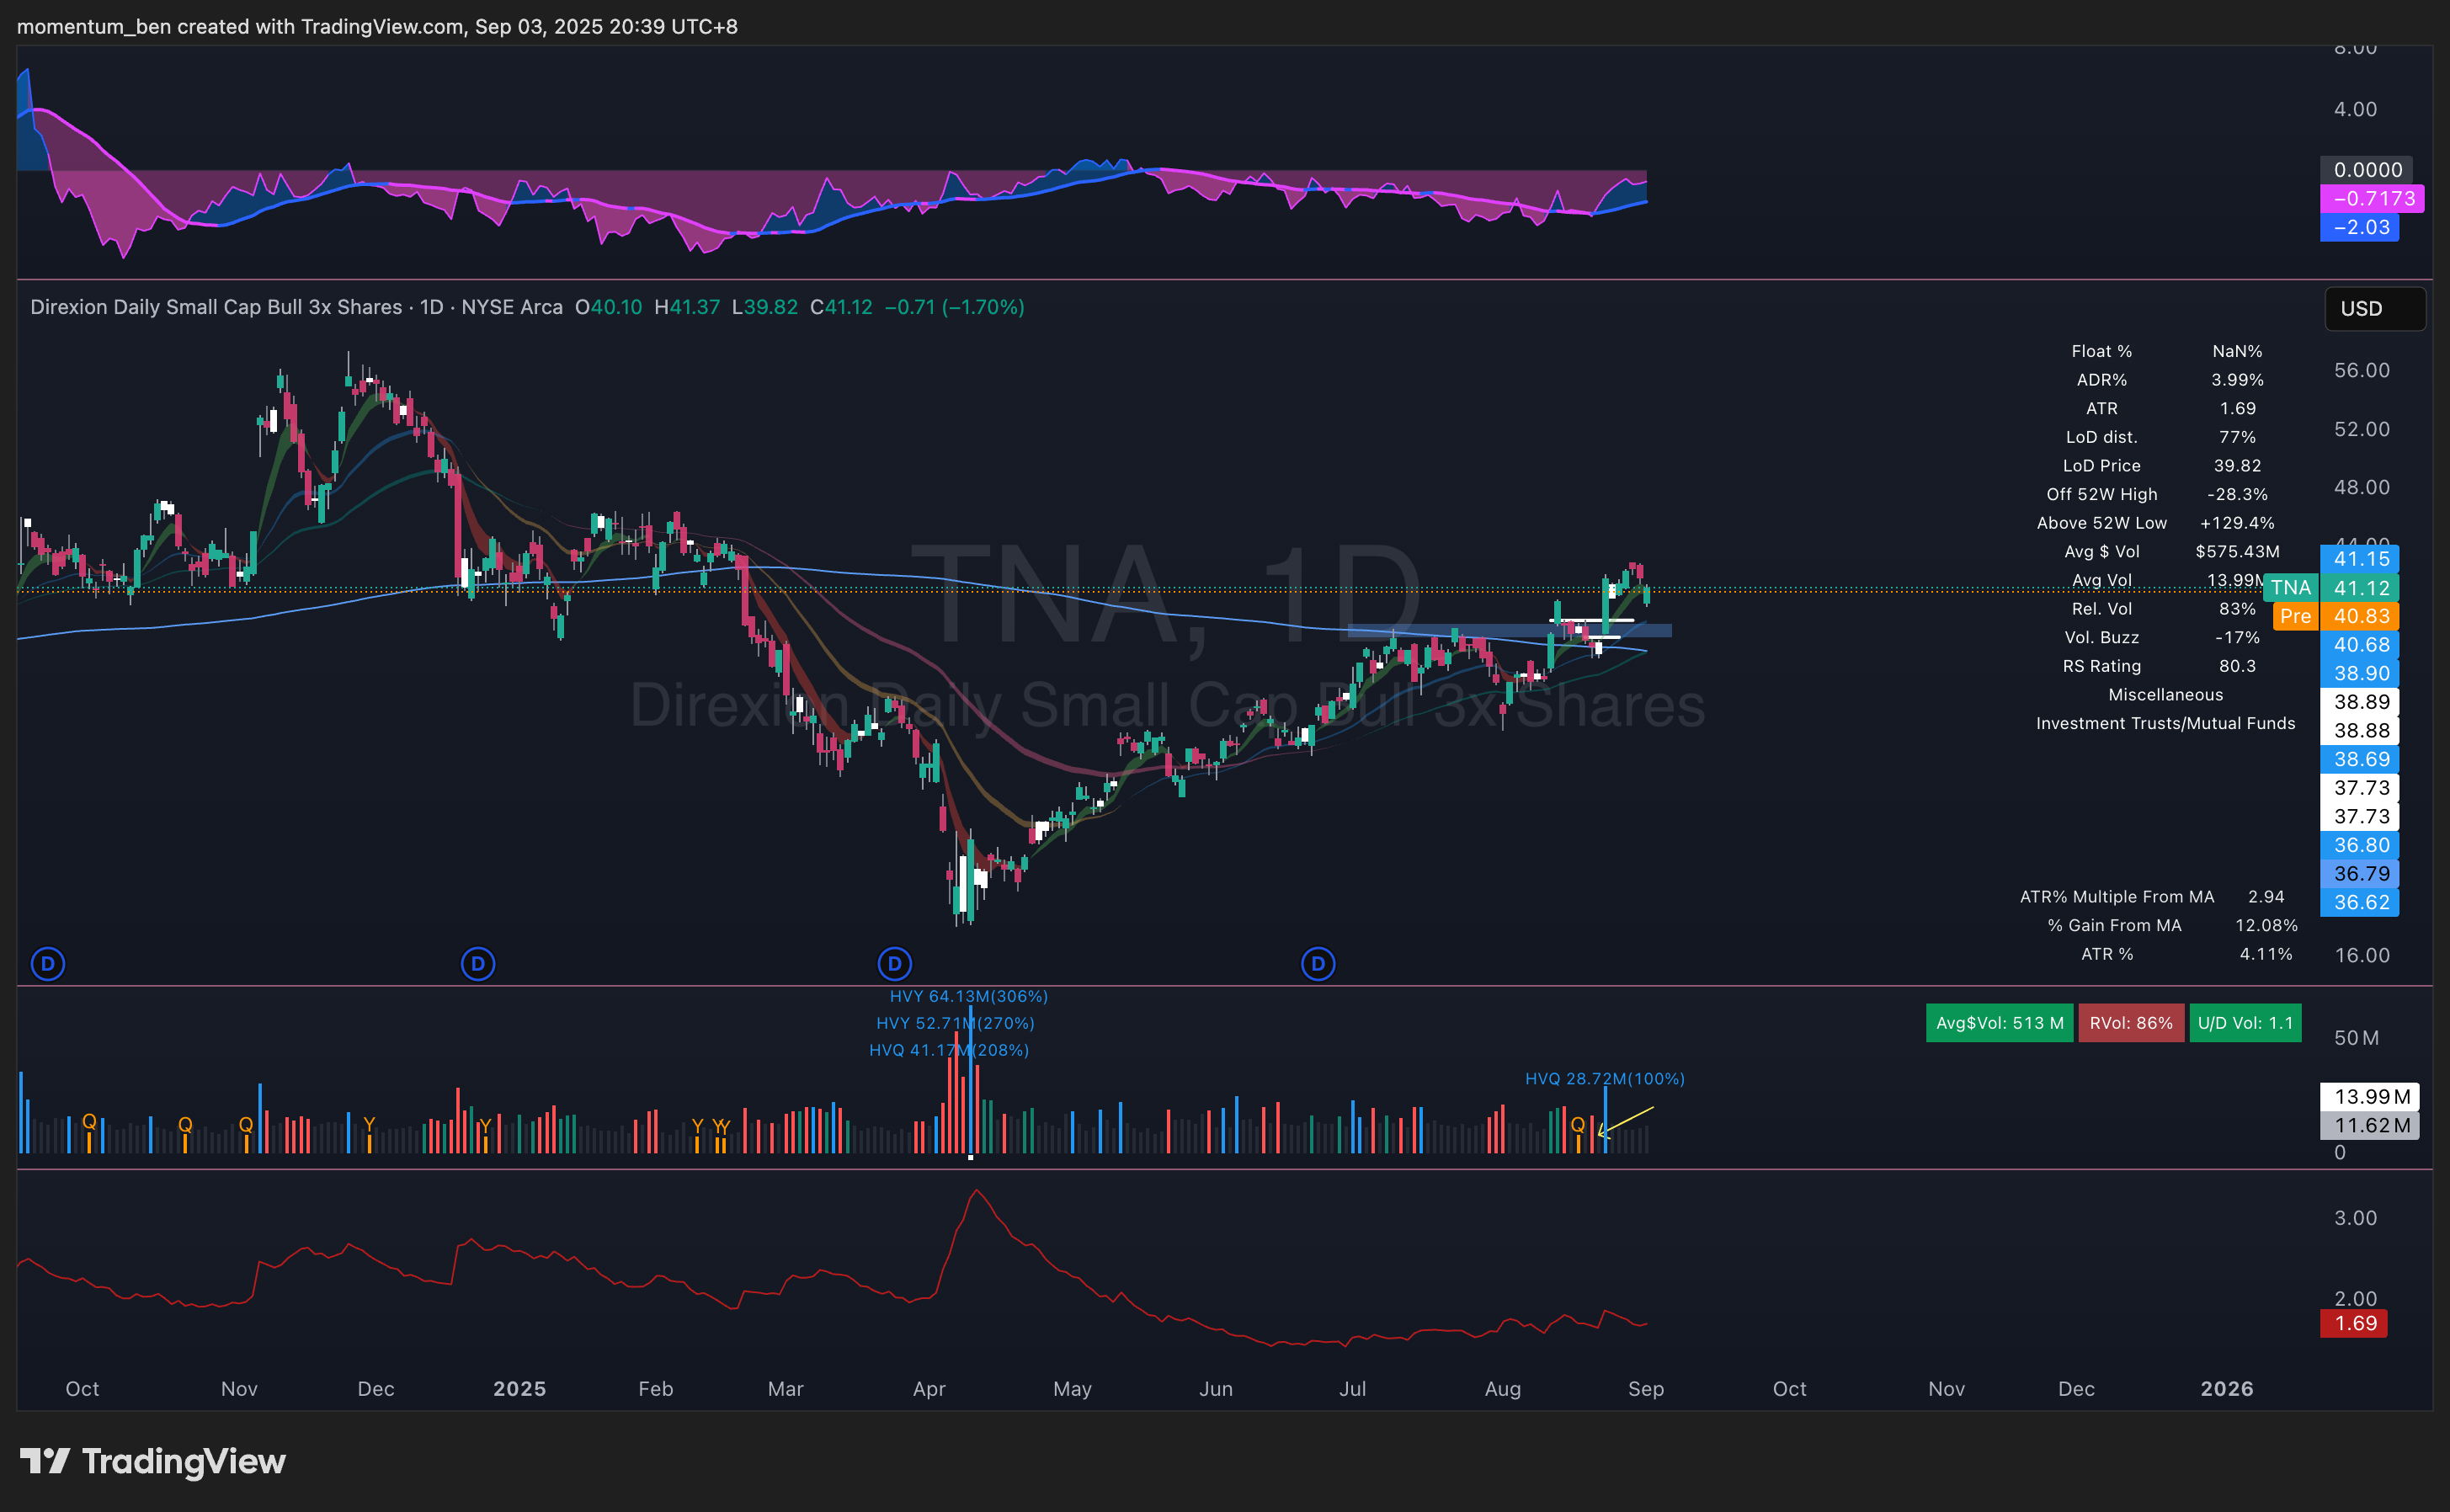The width and height of the screenshot is (2450, 1512).
Task: Click the yellow arrow drawing in volume pane
Action: click(1628, 1120)
